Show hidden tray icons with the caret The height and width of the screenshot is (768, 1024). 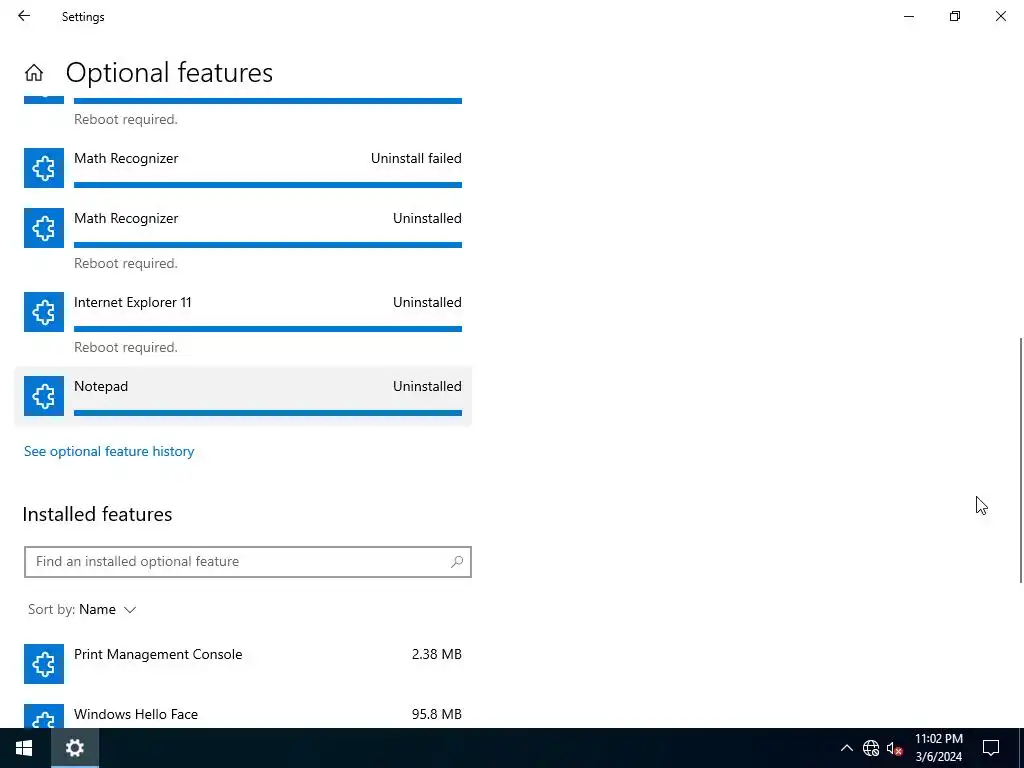point(846,748)
